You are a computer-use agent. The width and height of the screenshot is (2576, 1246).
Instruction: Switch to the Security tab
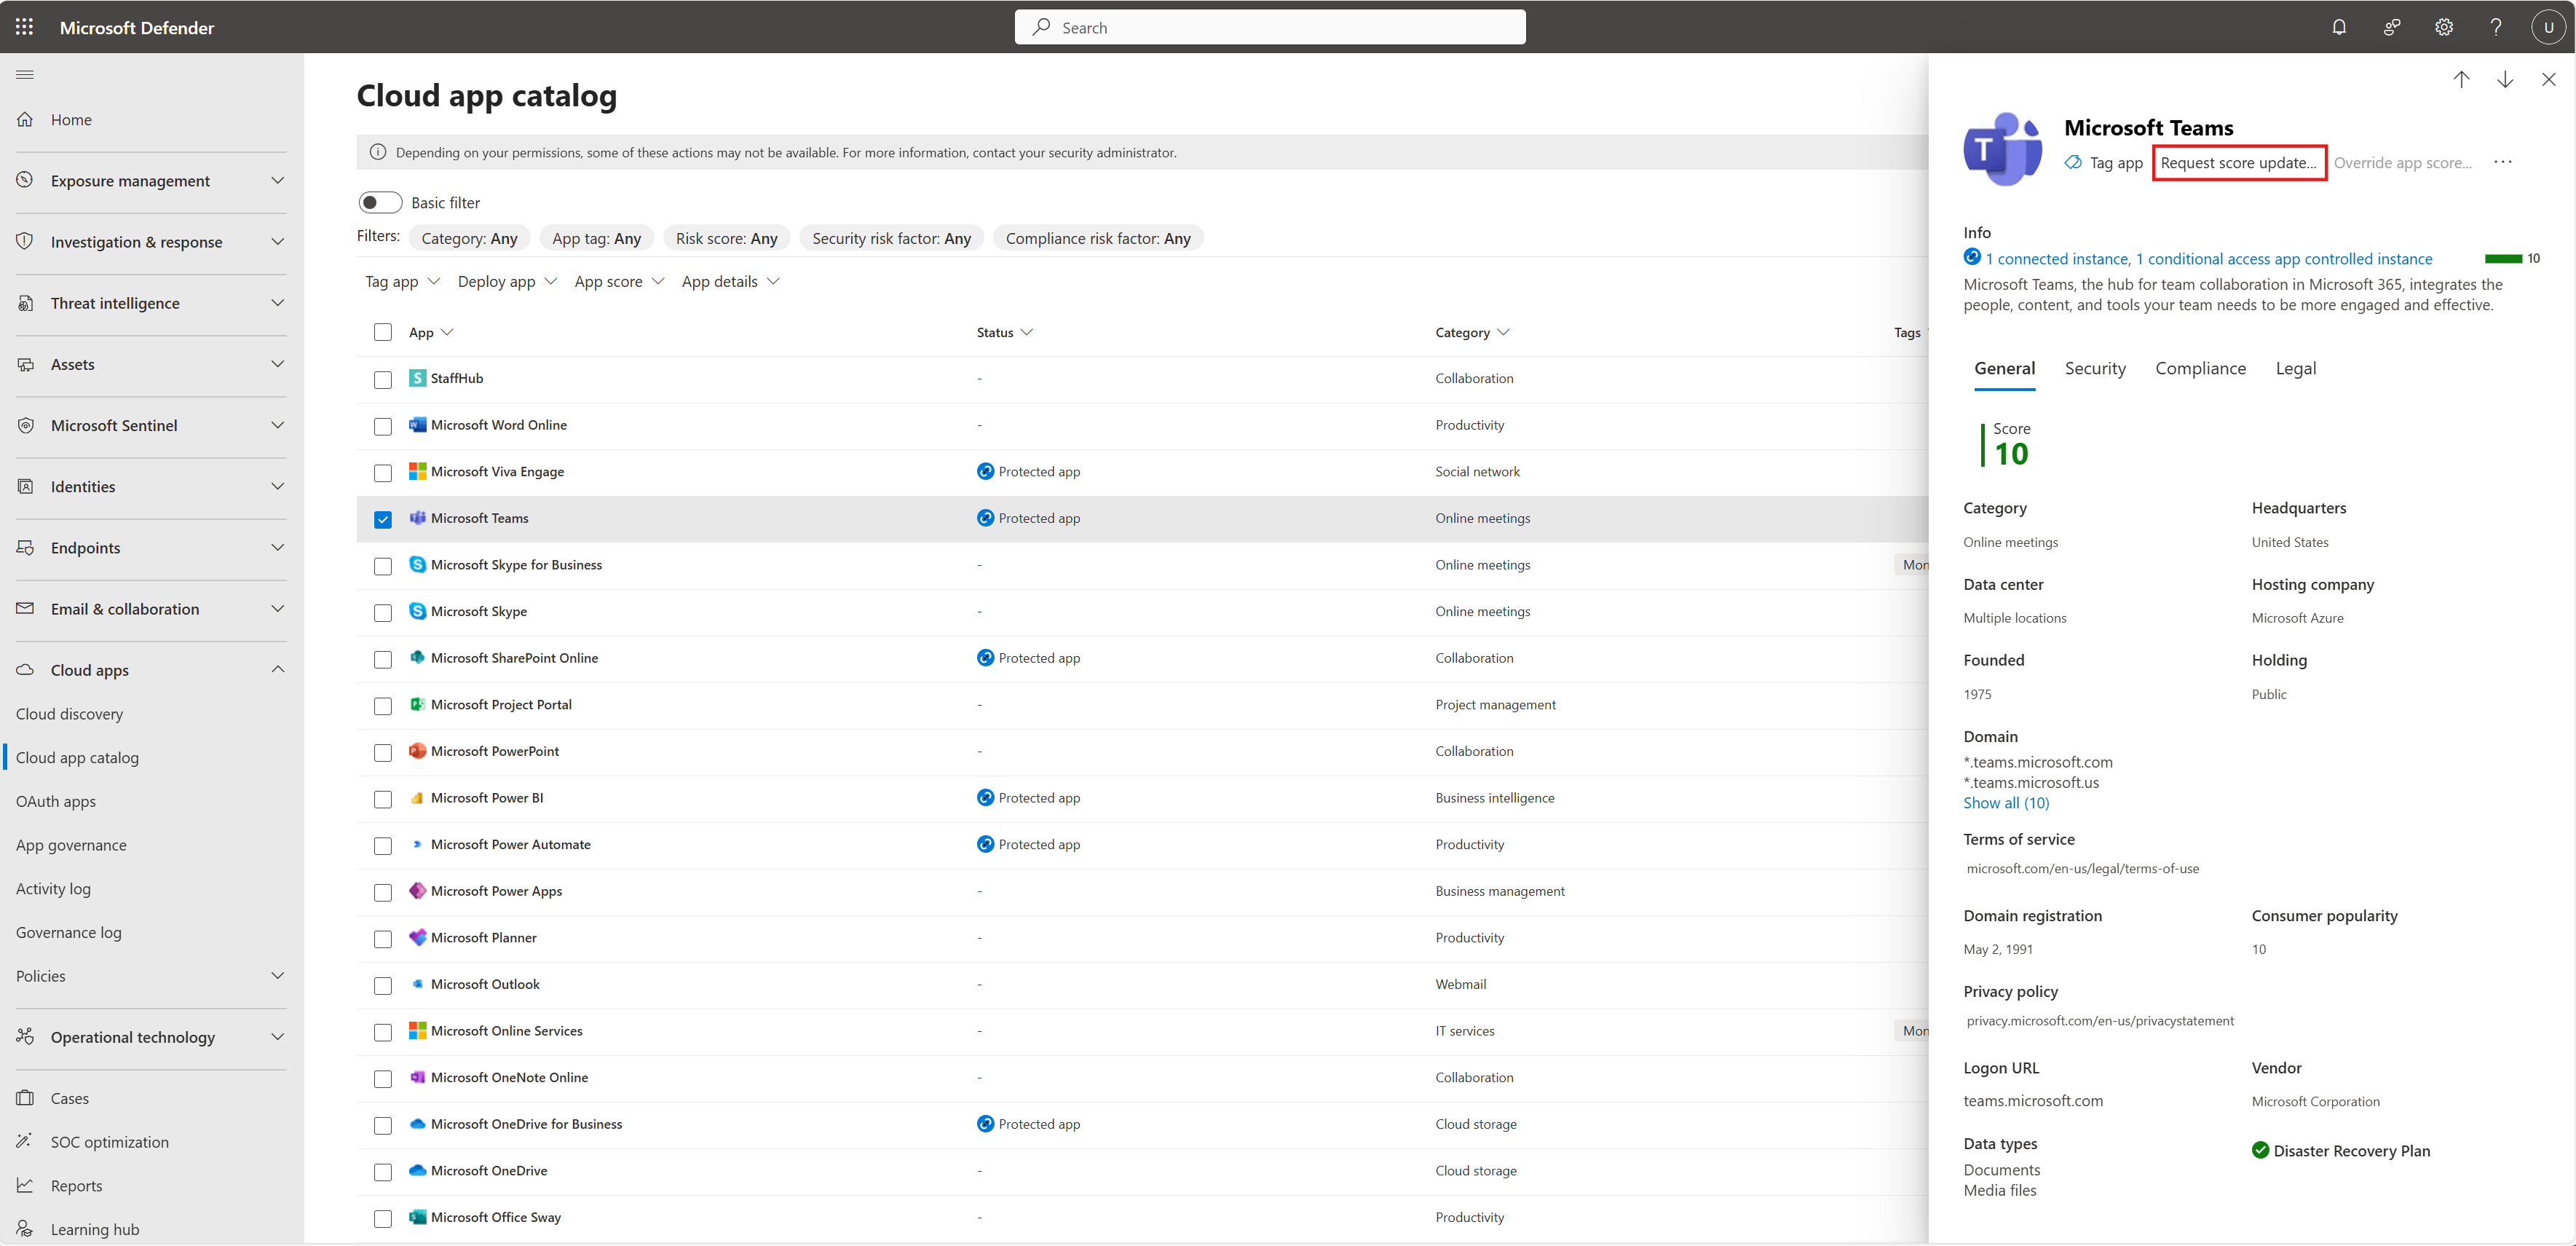[2095, 368]
